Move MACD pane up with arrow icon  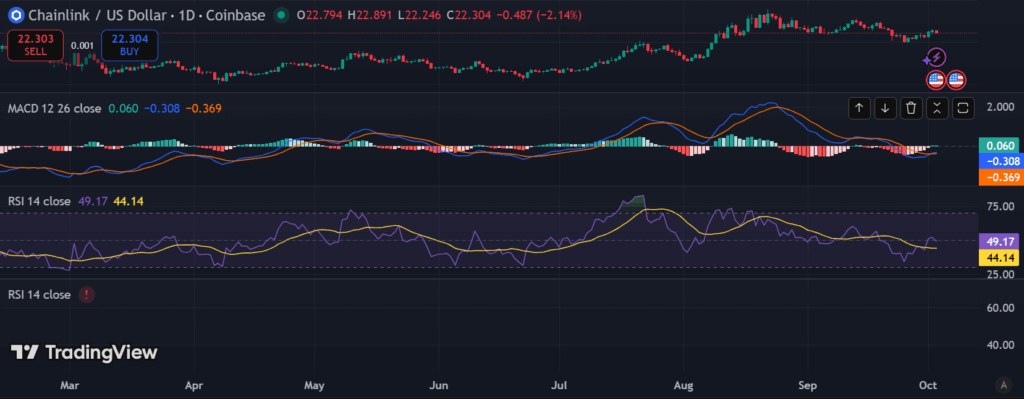point(859,108)
